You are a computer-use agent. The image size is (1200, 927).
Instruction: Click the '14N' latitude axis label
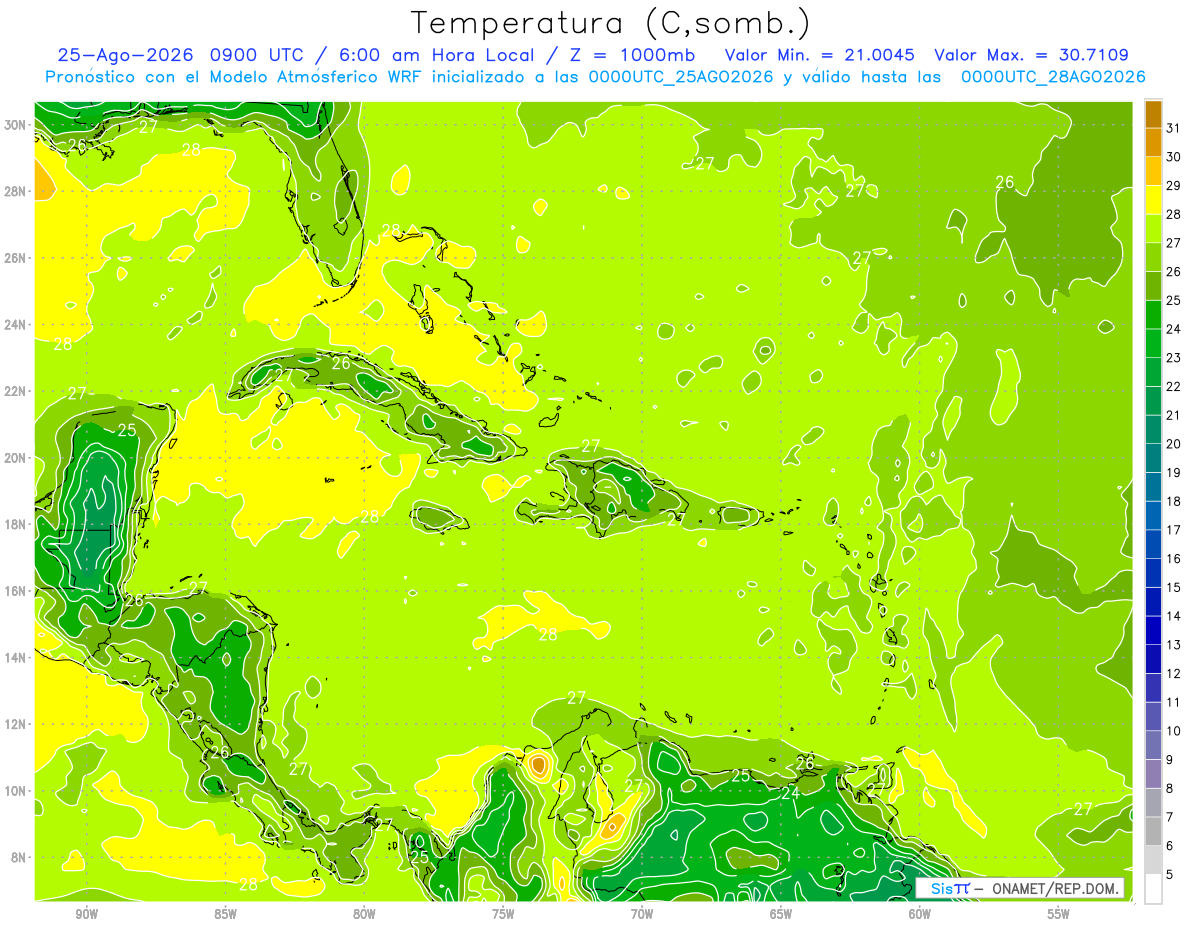(16, 657)
